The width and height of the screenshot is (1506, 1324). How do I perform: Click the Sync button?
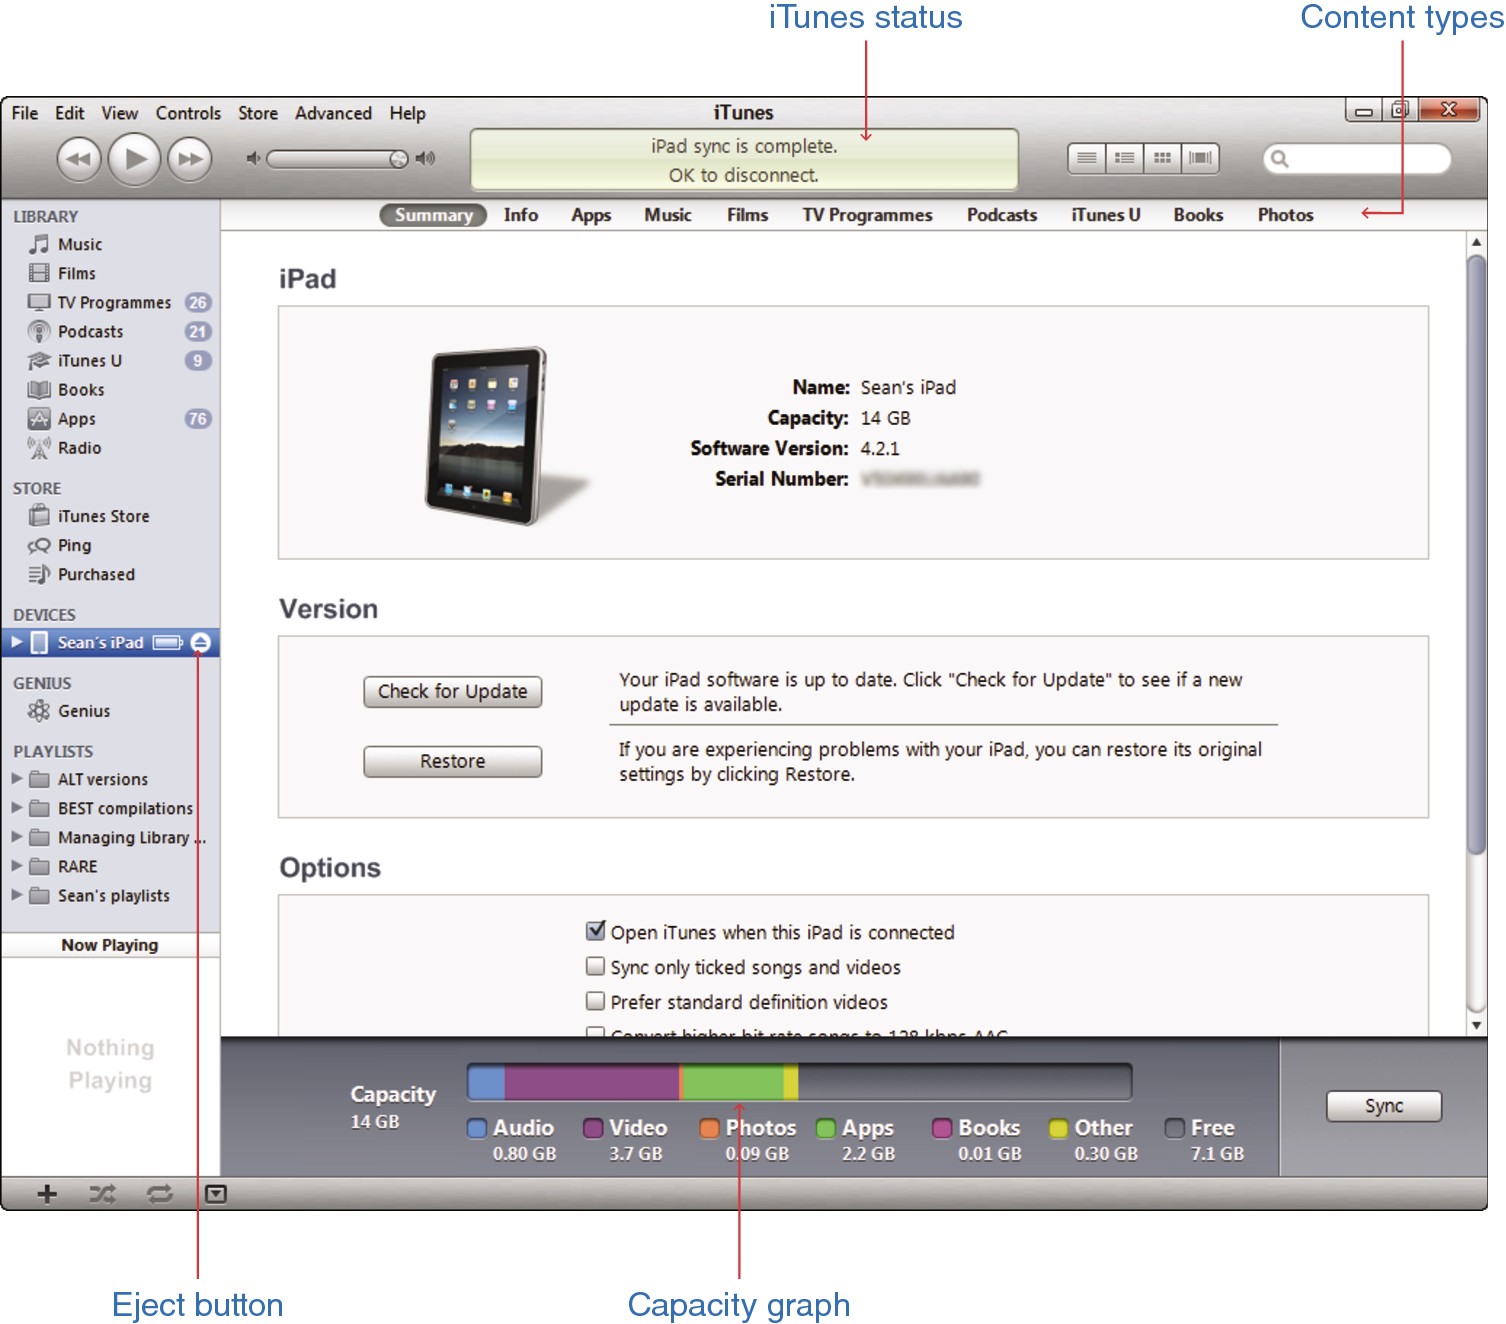[1384, 1105]
